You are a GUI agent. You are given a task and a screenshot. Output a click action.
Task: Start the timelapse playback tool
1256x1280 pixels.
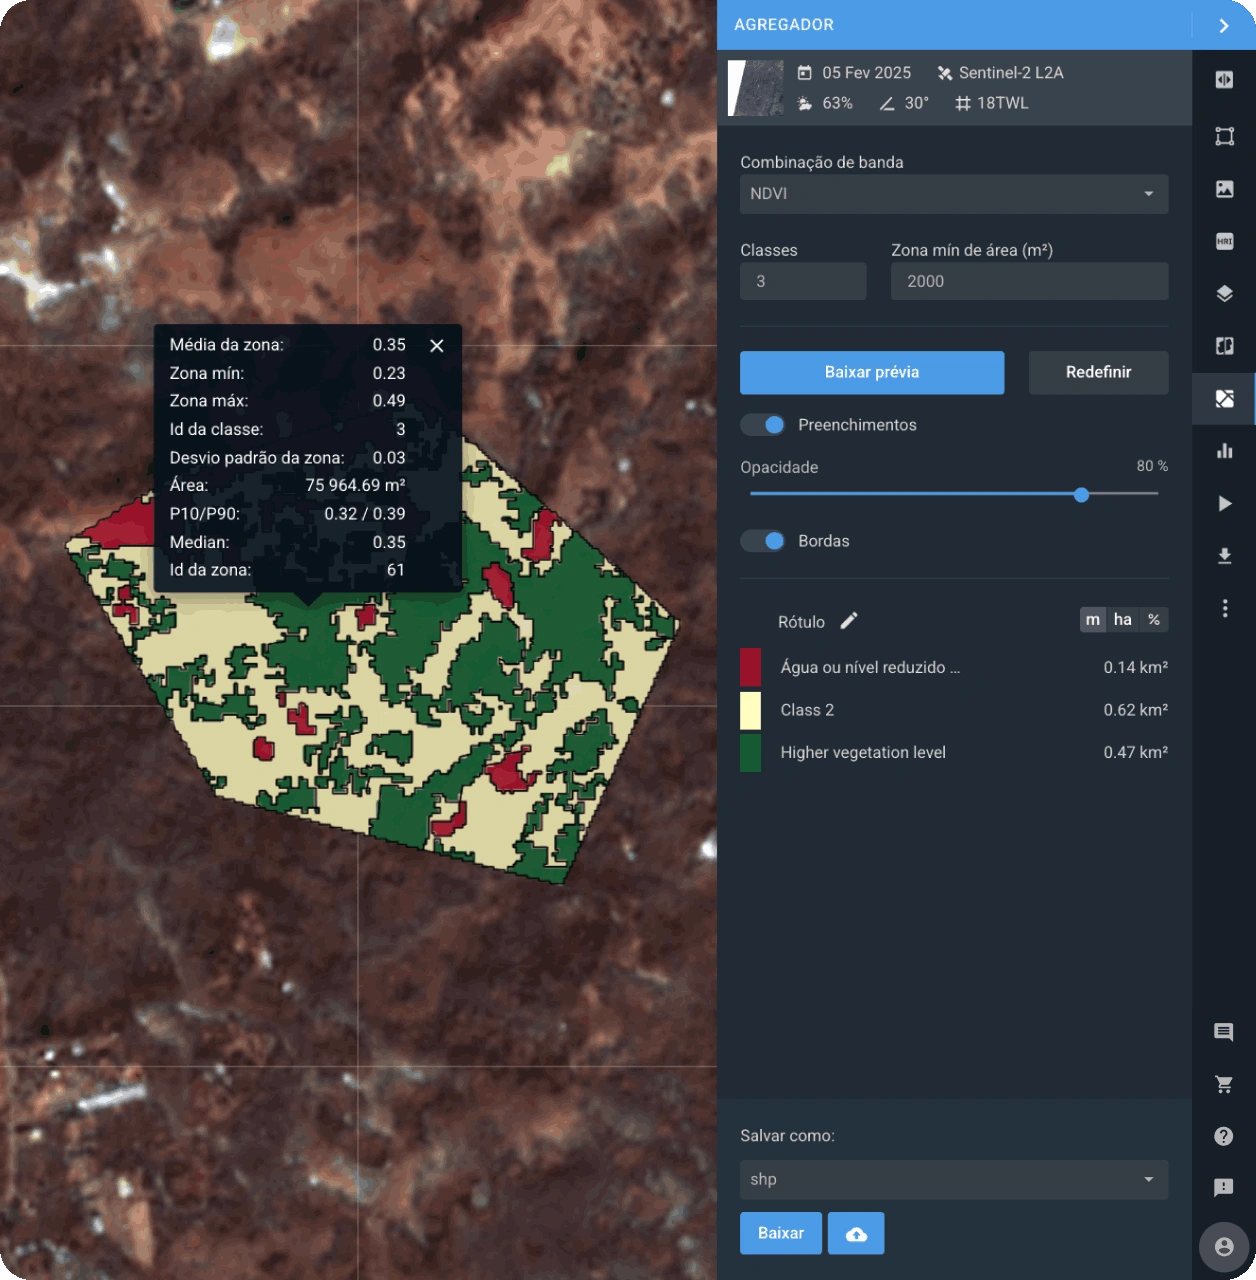click(x=1224, y=504)
